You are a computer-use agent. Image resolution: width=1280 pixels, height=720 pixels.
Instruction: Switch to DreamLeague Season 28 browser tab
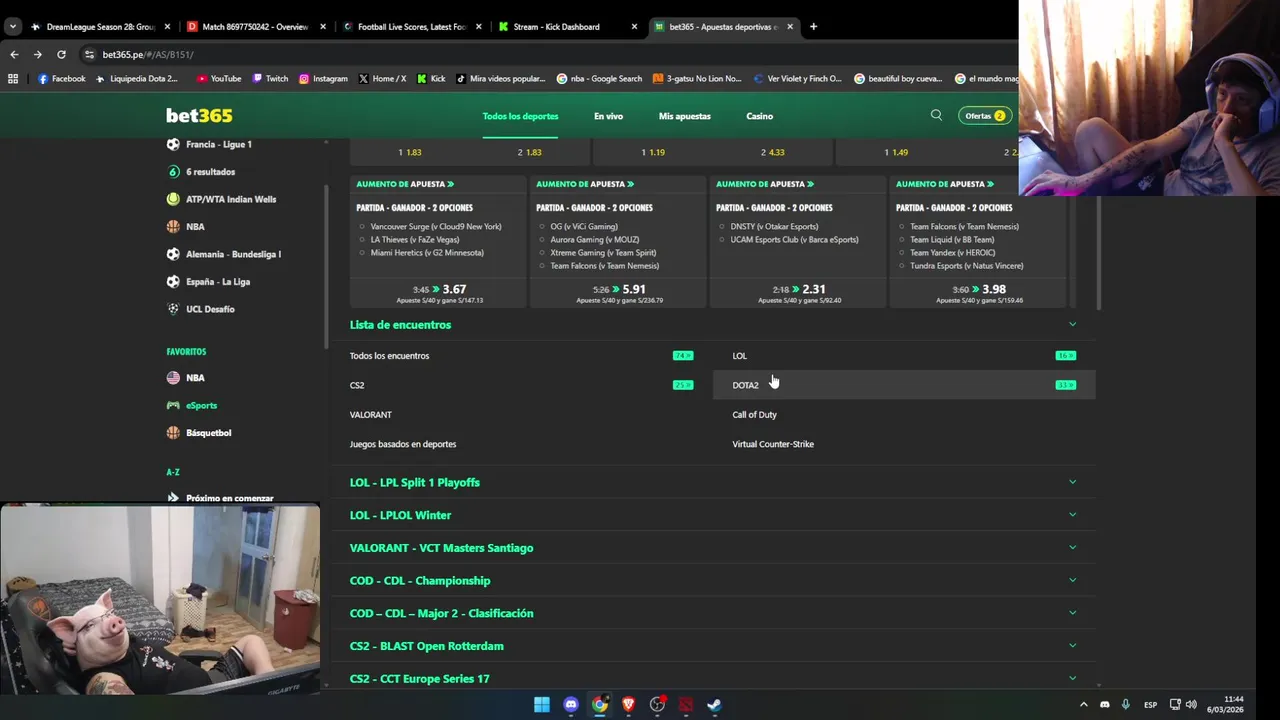pyautogui.click(x=98, y=27)
